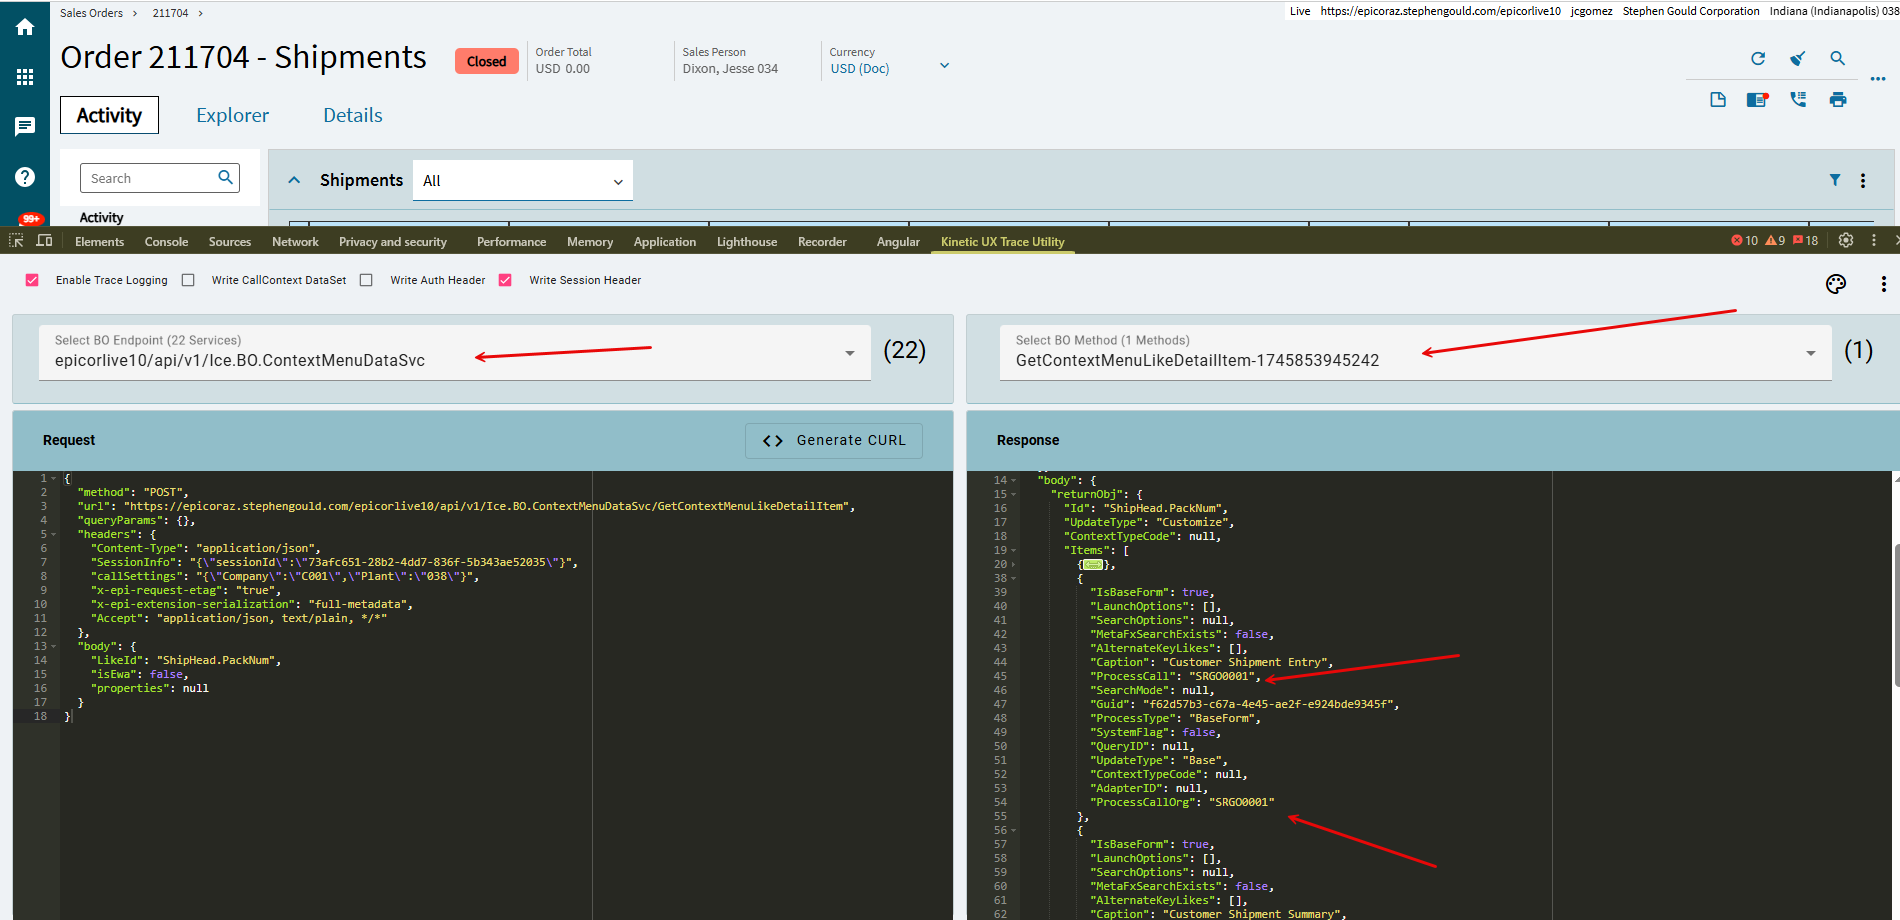The width and height of the screenshot is (1900, 920).
Task: Toggle Write Auth Header checkbox
Action: pyautogui.click(x=366, y=280)
